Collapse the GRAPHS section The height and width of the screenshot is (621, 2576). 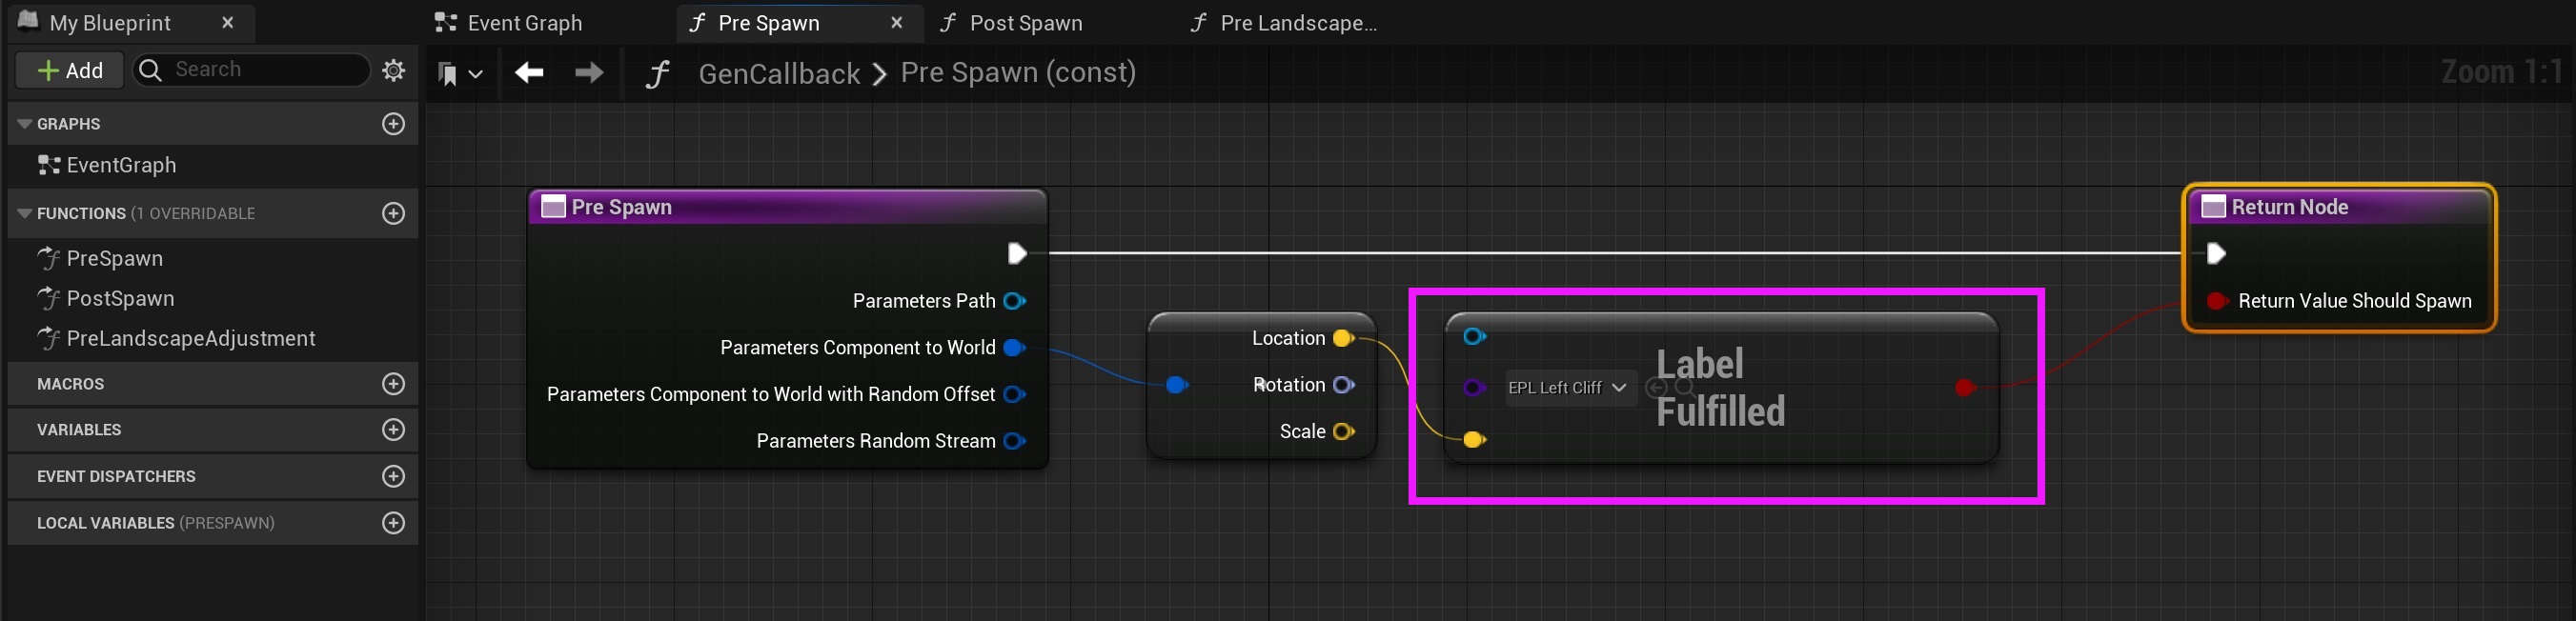pos(25,124)
